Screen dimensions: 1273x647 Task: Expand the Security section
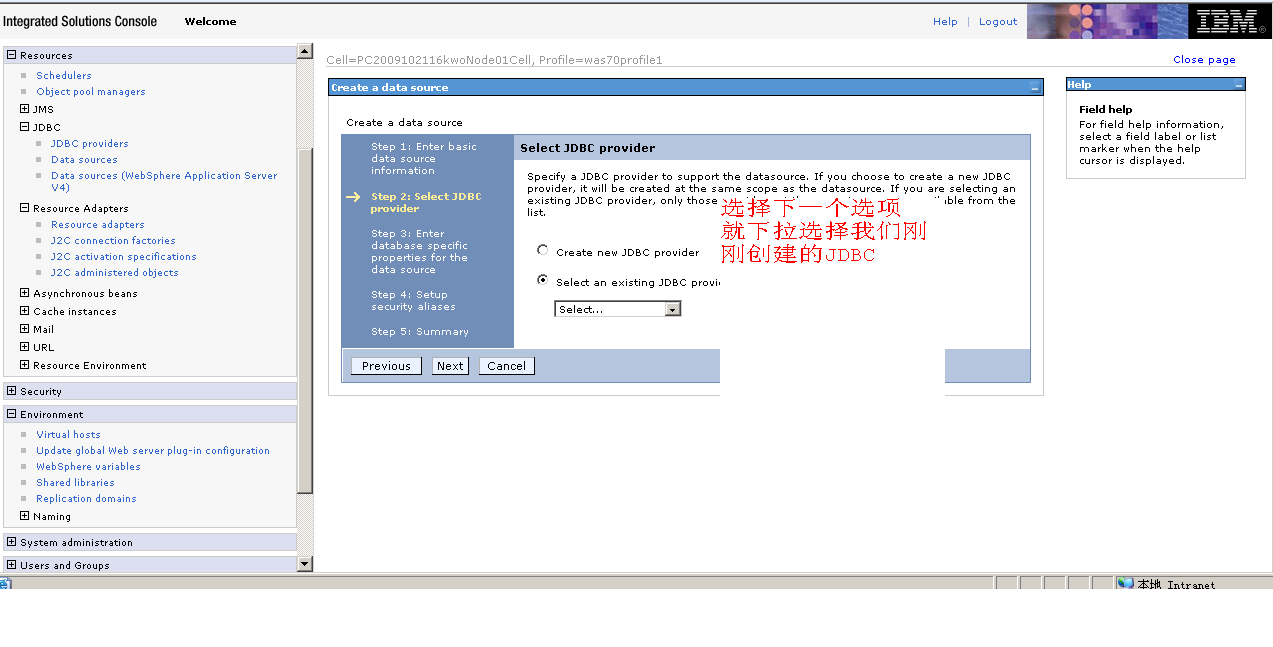[12, 391]
